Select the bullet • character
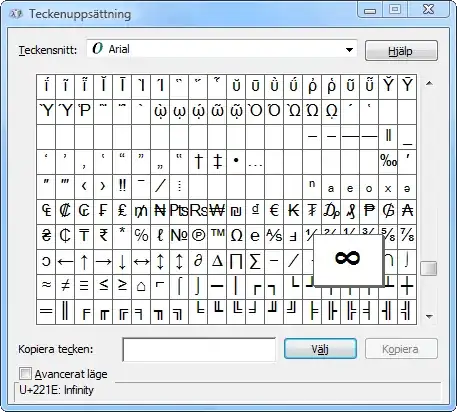Image resolution: width=457 pixels, height=412 pixels. 236,162
